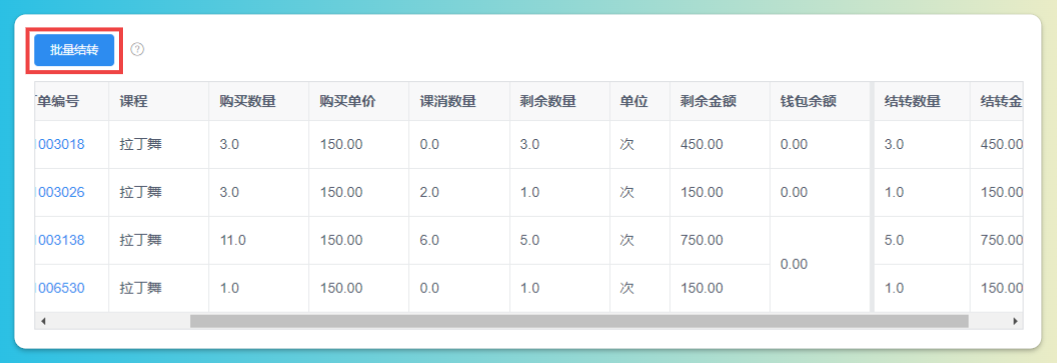Click 课消数量 6.0 in row 003138
This screenshot has height=363, width=1057.
429,240
